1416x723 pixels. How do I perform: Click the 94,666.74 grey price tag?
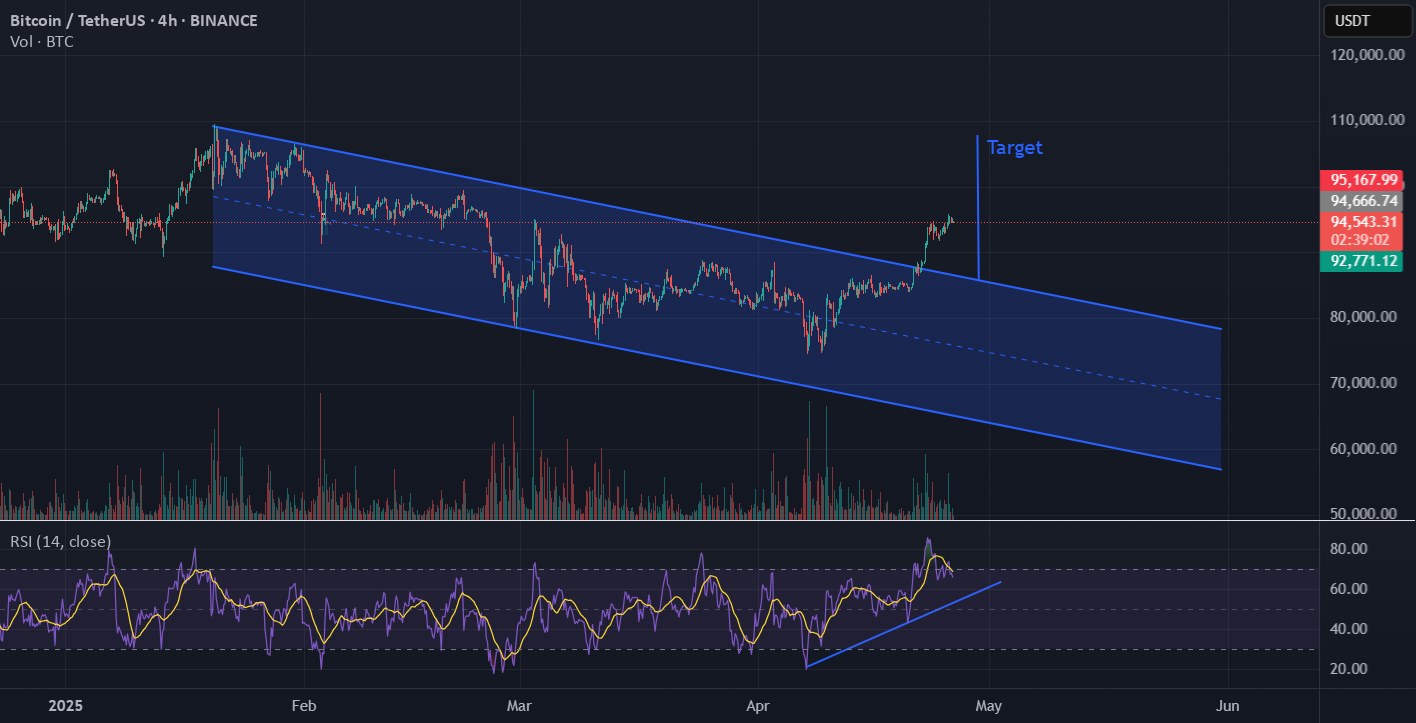[x=1361, y=201]
